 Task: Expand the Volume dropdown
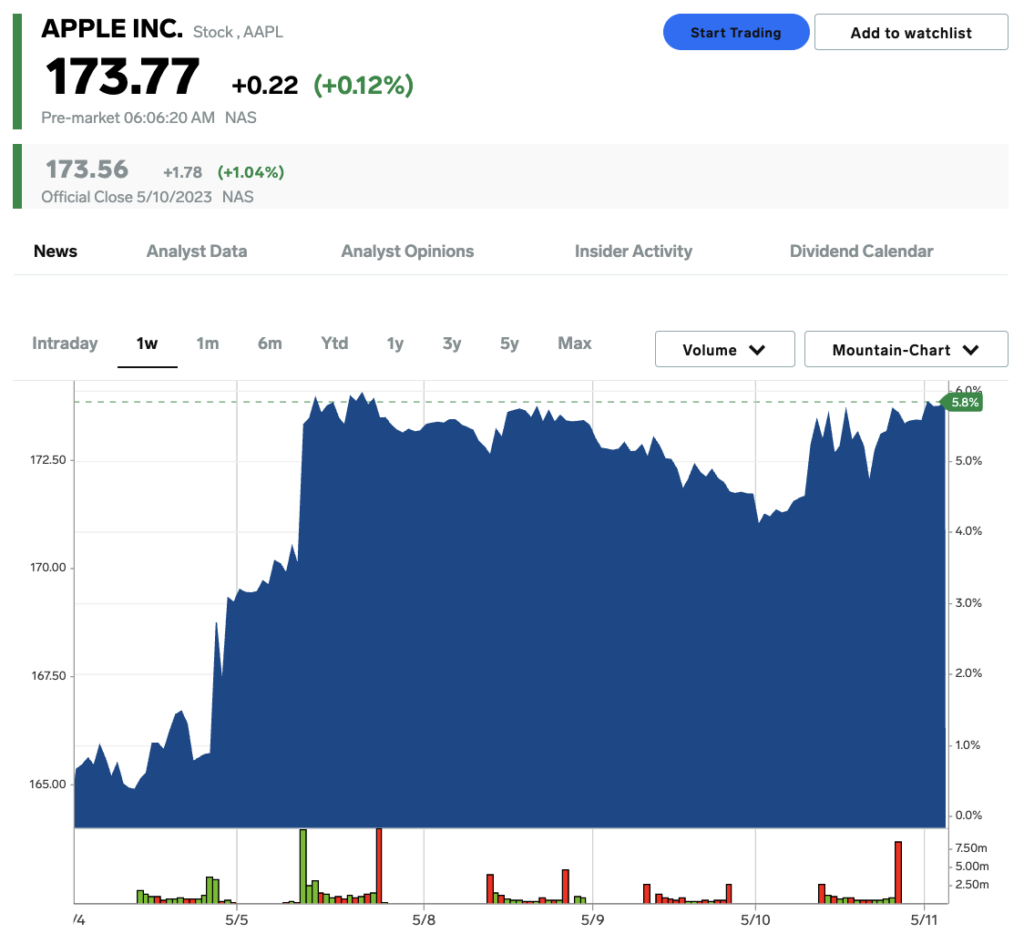click(725, 349)
